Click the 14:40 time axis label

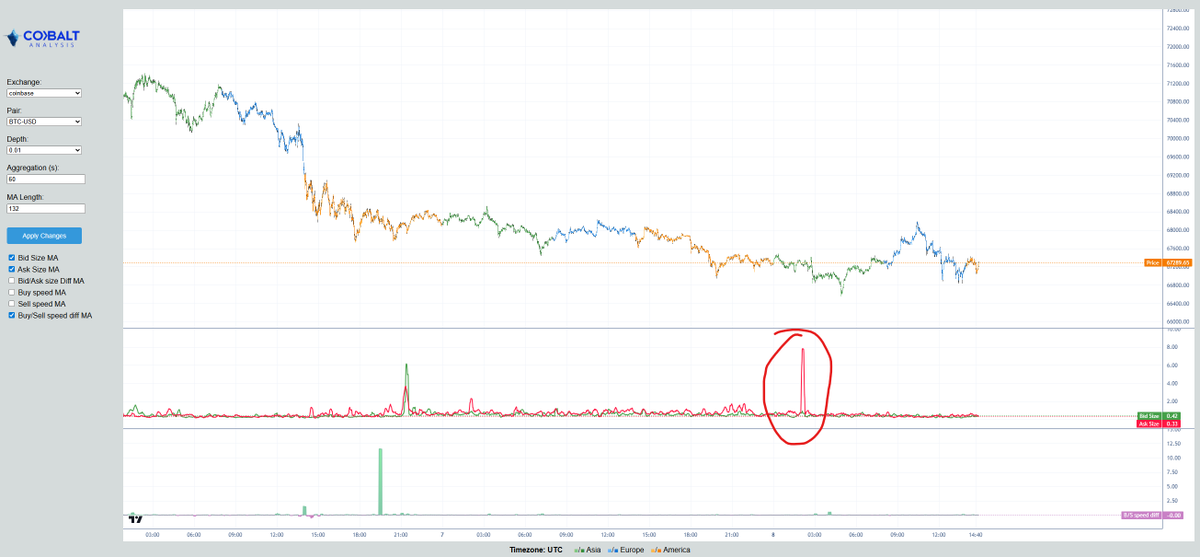click(975, 535)
